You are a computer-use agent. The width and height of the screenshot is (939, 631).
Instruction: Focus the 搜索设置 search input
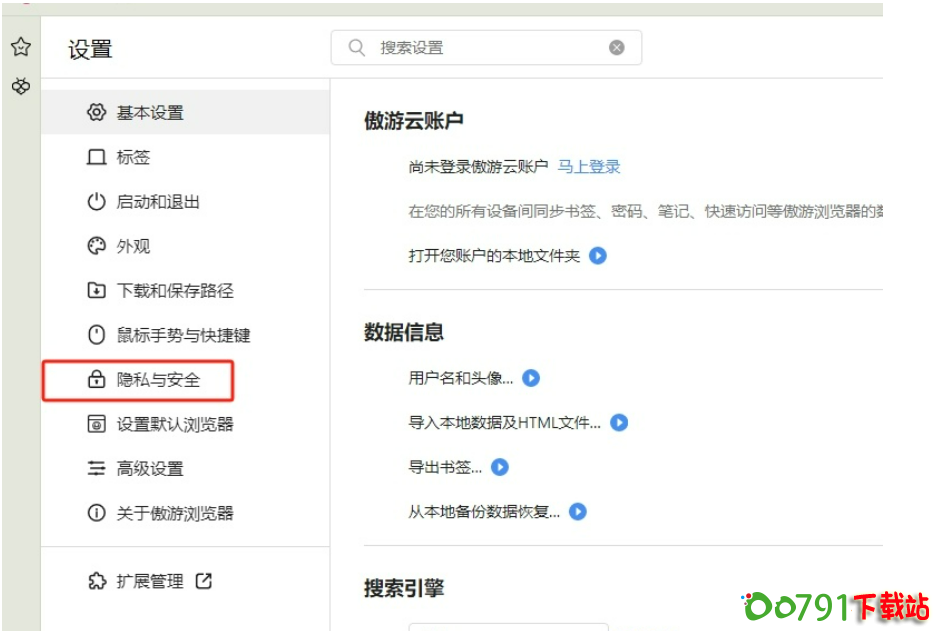[x=486, y=47]
